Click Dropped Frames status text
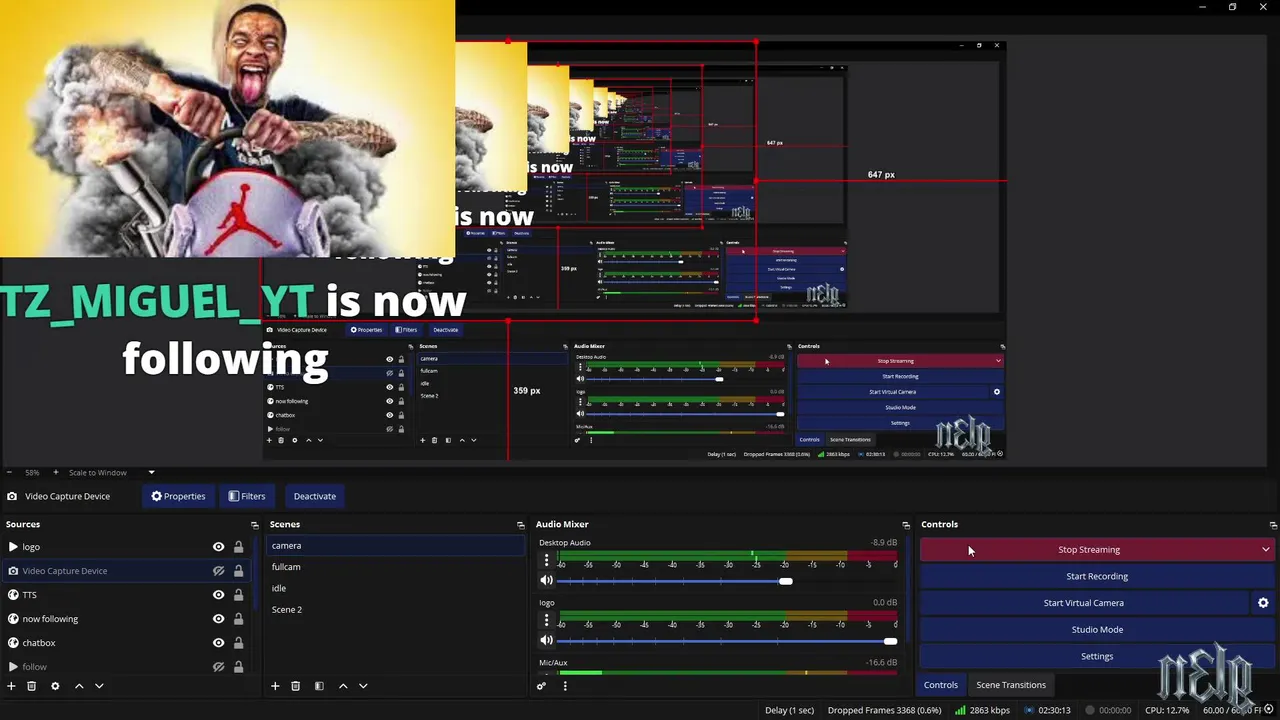1280x720 pixels. (x=884, y=710)
